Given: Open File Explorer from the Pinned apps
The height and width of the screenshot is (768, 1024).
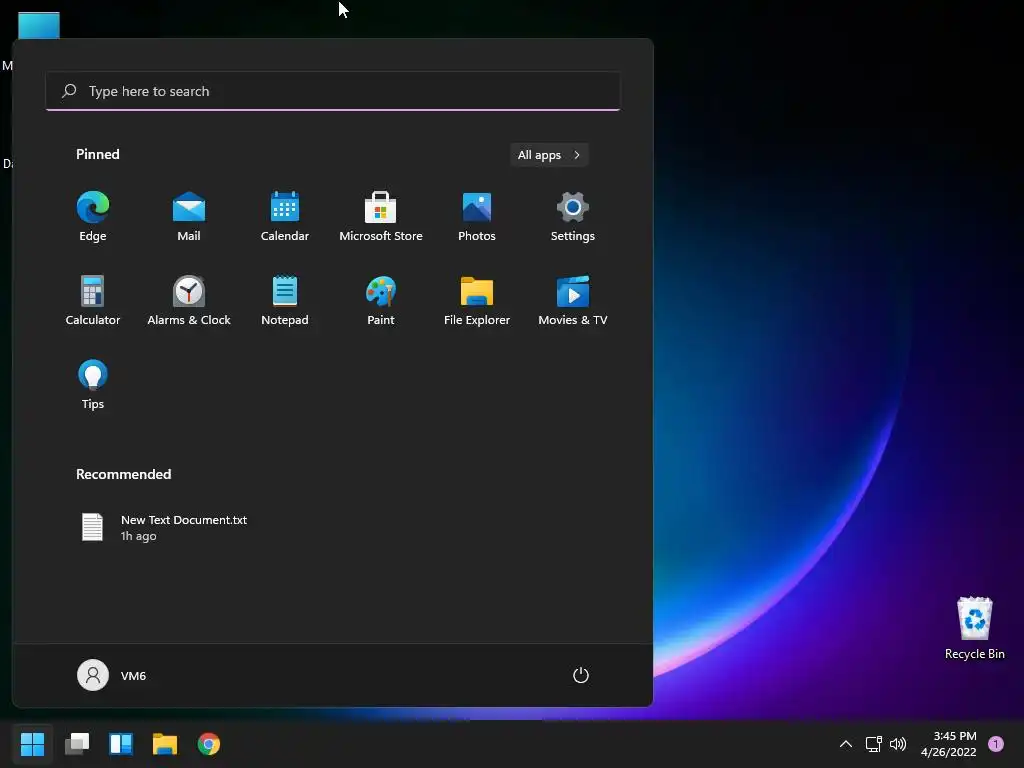Looking at the screenshot, I should 477,300.
